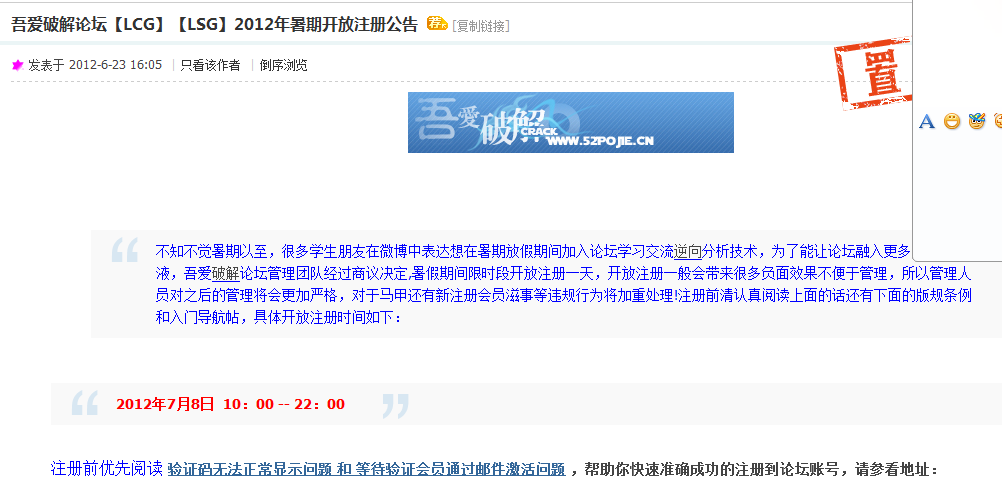This screenshot has height=485, width=1002.
Task: Click the partially hidden emoticon at panel edge
Action: 998,121
